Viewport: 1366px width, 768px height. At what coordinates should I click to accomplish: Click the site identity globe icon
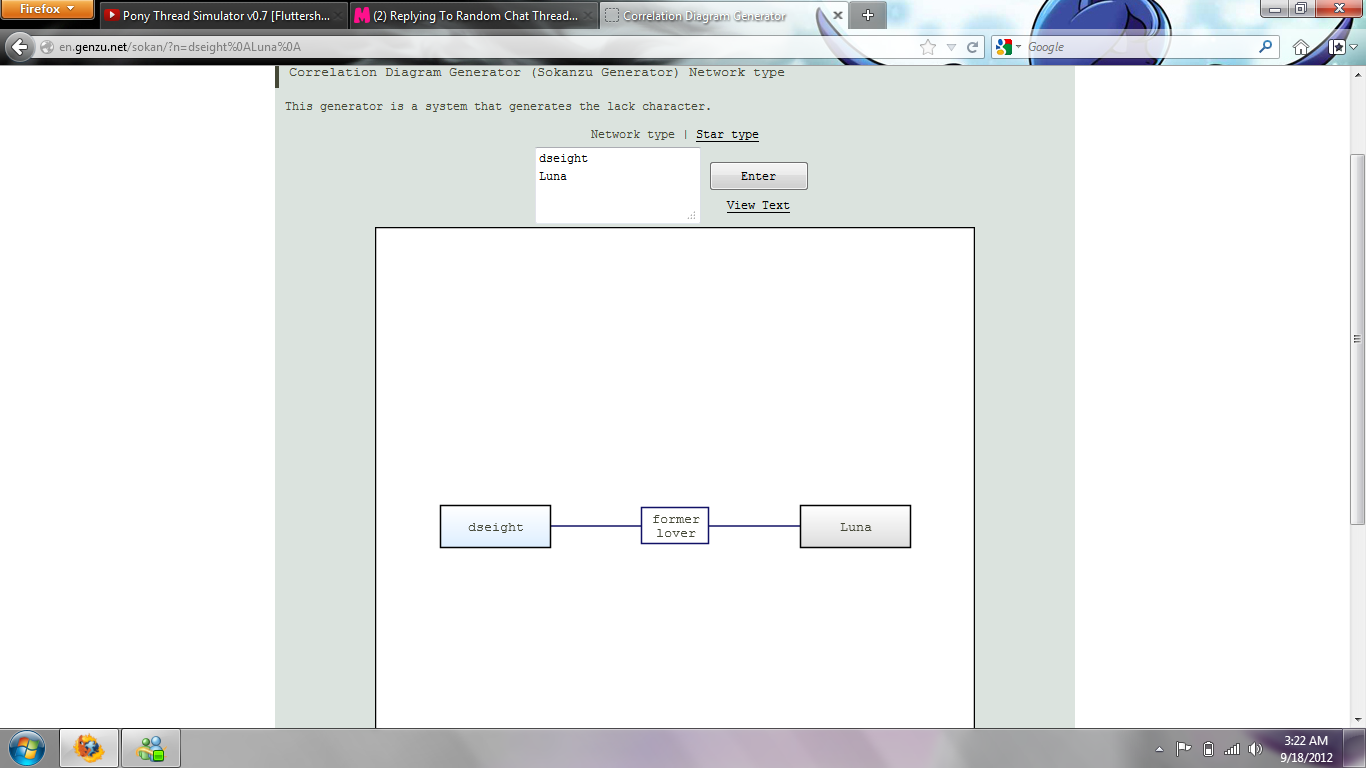pos(47,47)
